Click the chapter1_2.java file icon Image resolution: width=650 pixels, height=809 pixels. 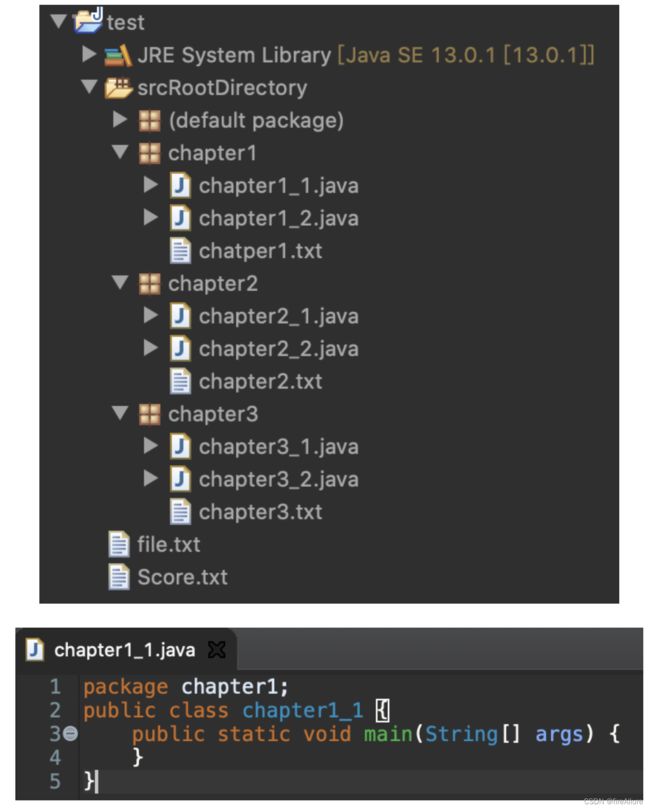180,218
